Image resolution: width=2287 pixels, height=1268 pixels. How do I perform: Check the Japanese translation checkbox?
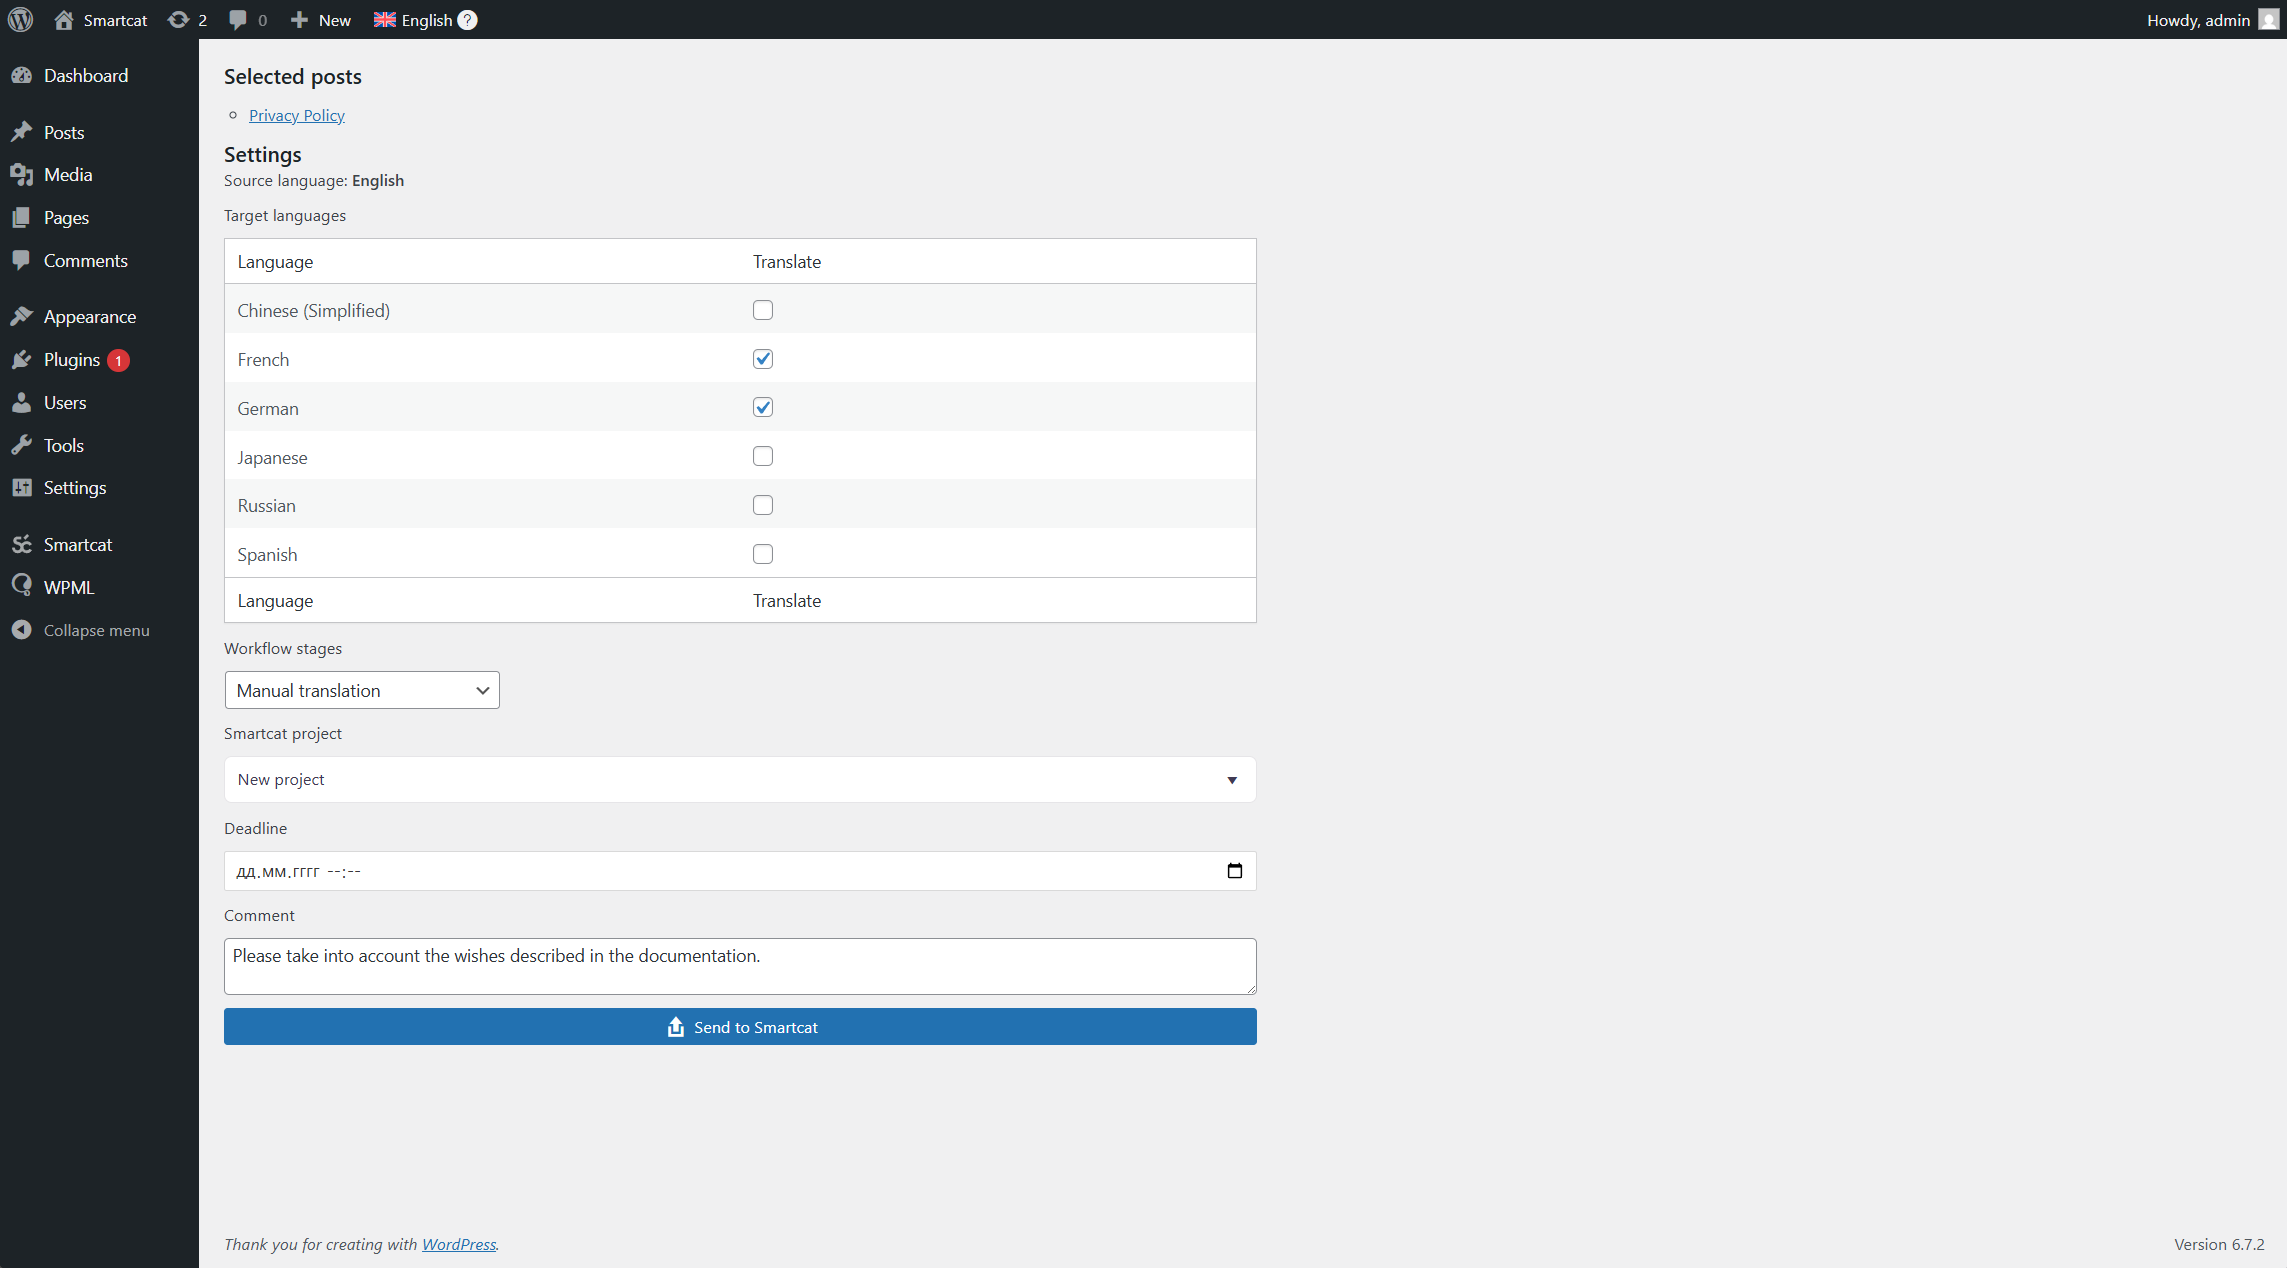763,456
